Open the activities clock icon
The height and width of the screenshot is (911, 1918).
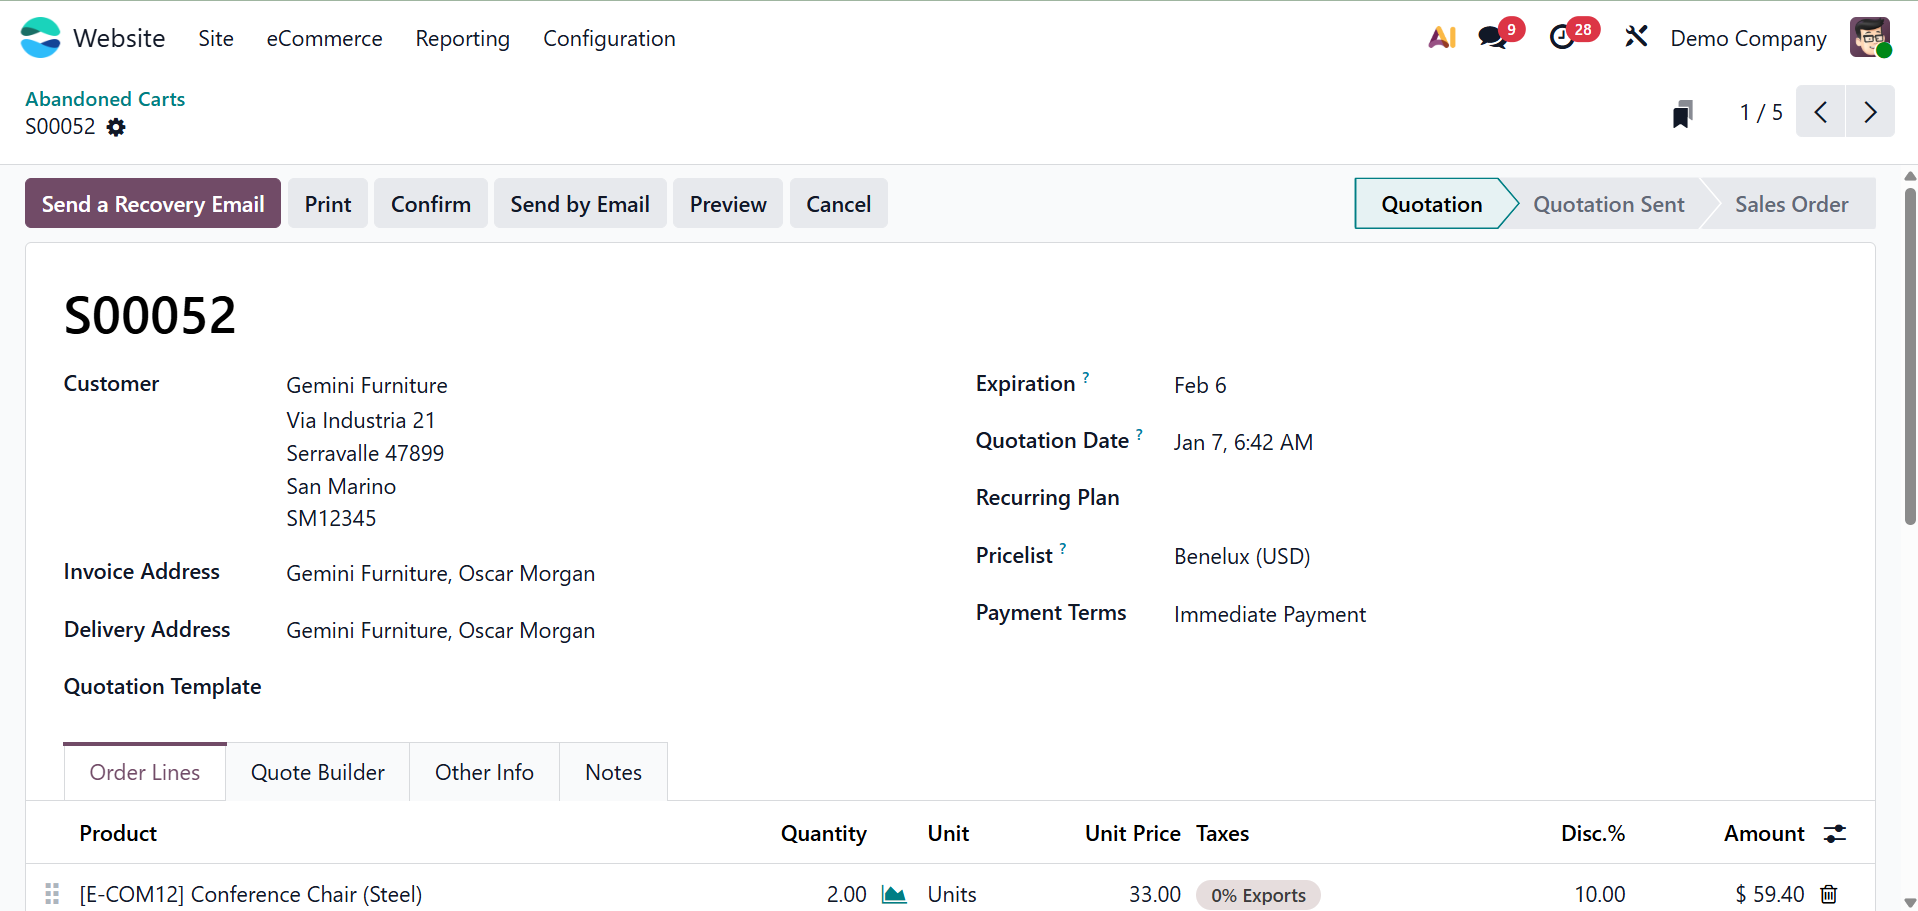1562,38
